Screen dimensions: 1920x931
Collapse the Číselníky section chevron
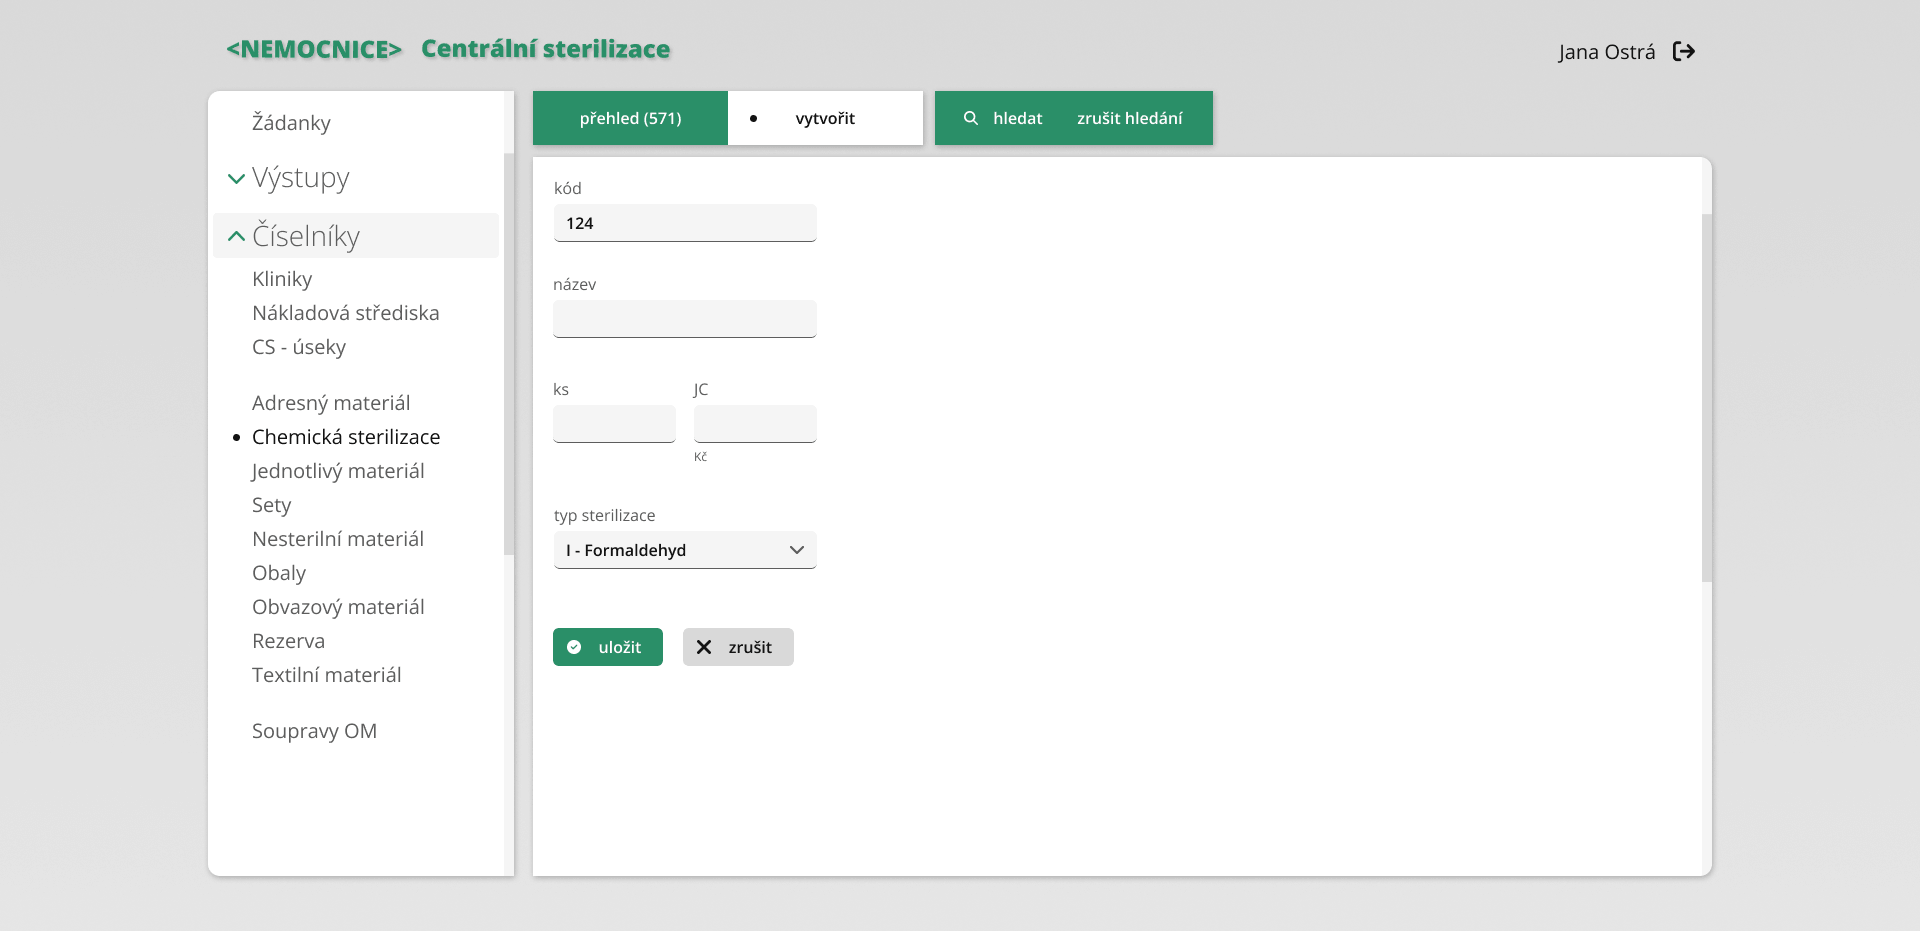pos(236,236)
